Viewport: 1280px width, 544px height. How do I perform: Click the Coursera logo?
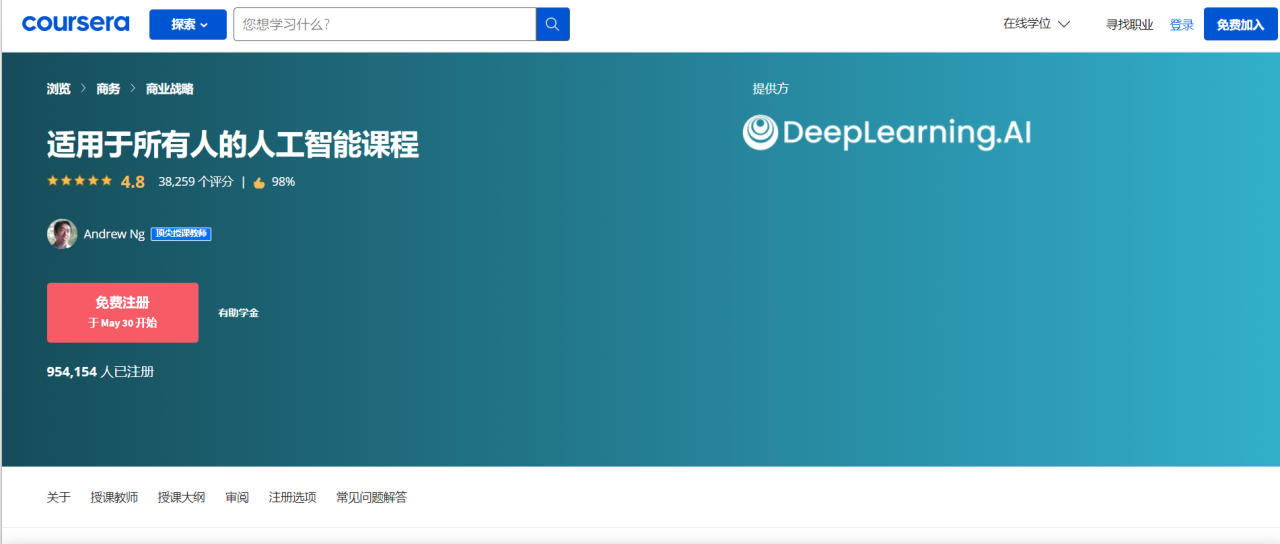(x=76, y=24)
